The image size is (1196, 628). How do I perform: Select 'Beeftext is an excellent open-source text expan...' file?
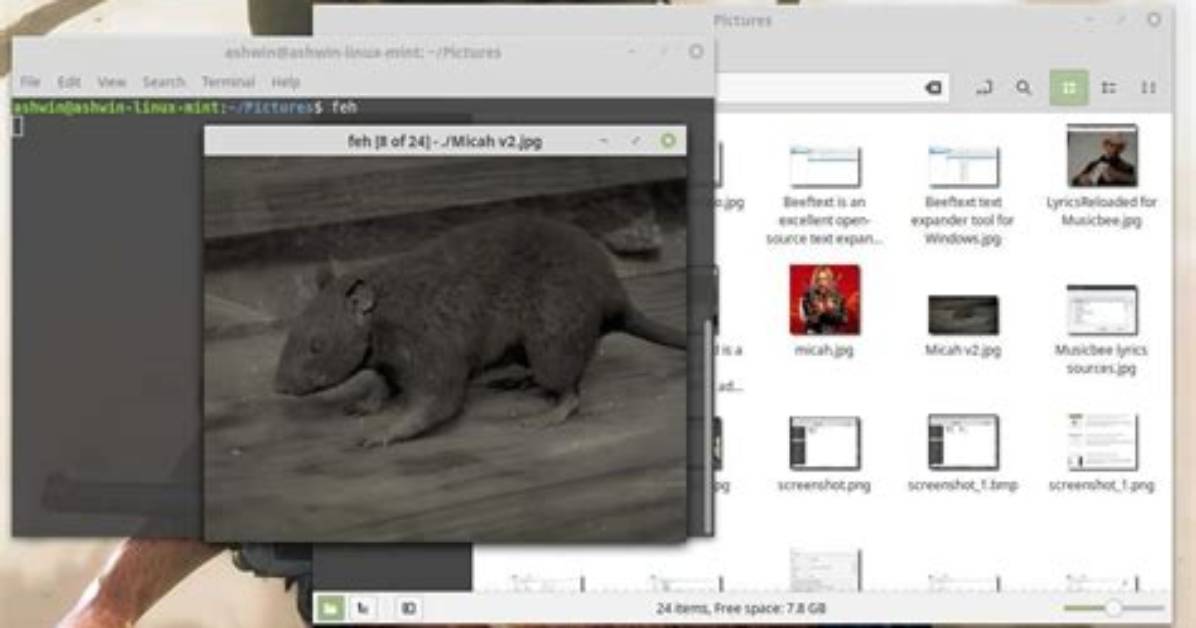tap(825, 195)
